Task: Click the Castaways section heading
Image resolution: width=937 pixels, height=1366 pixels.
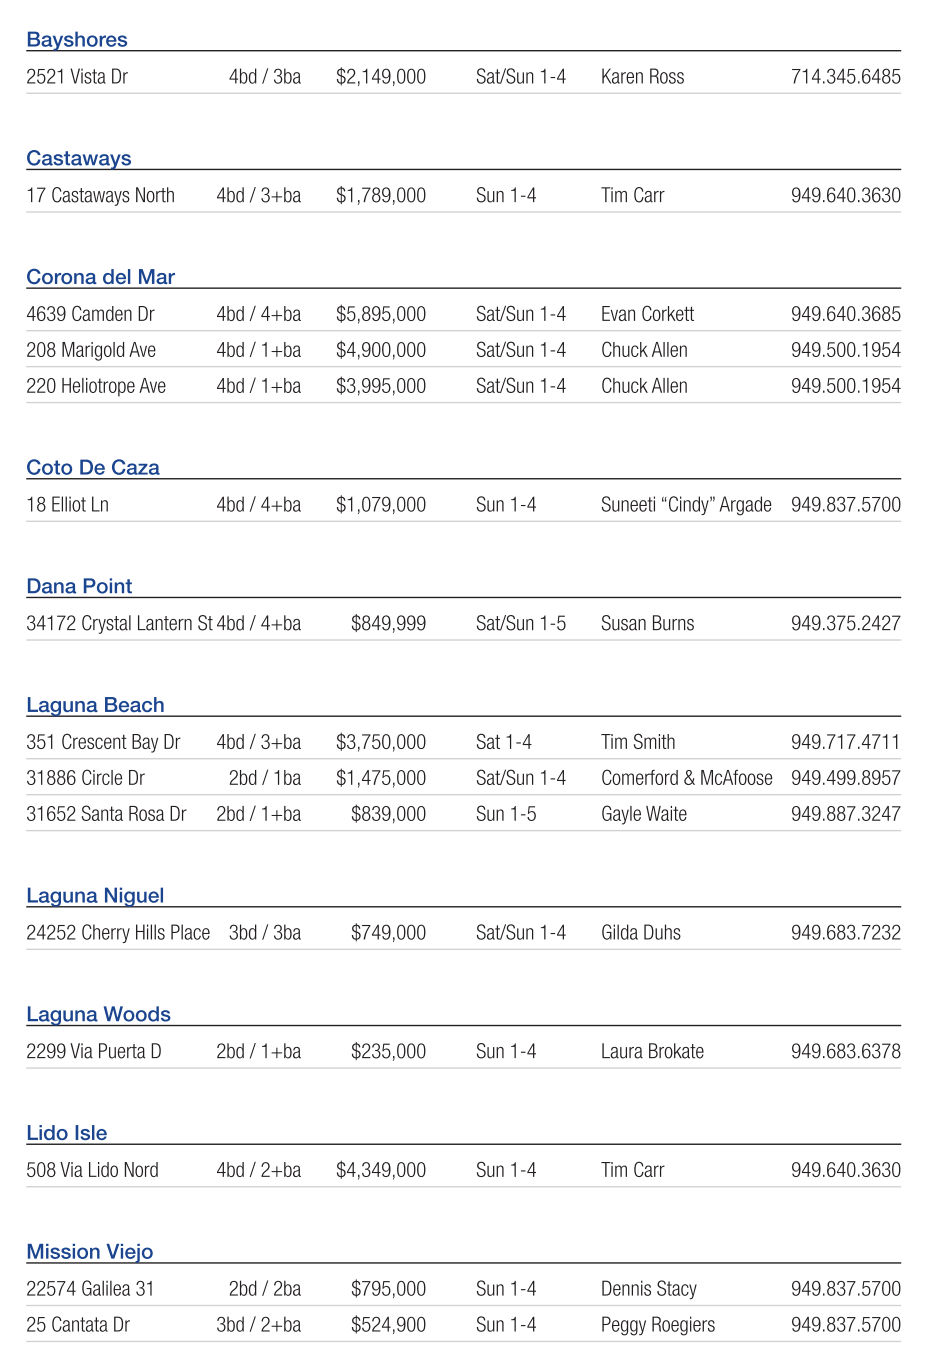Action: click(x=79, y=158)
